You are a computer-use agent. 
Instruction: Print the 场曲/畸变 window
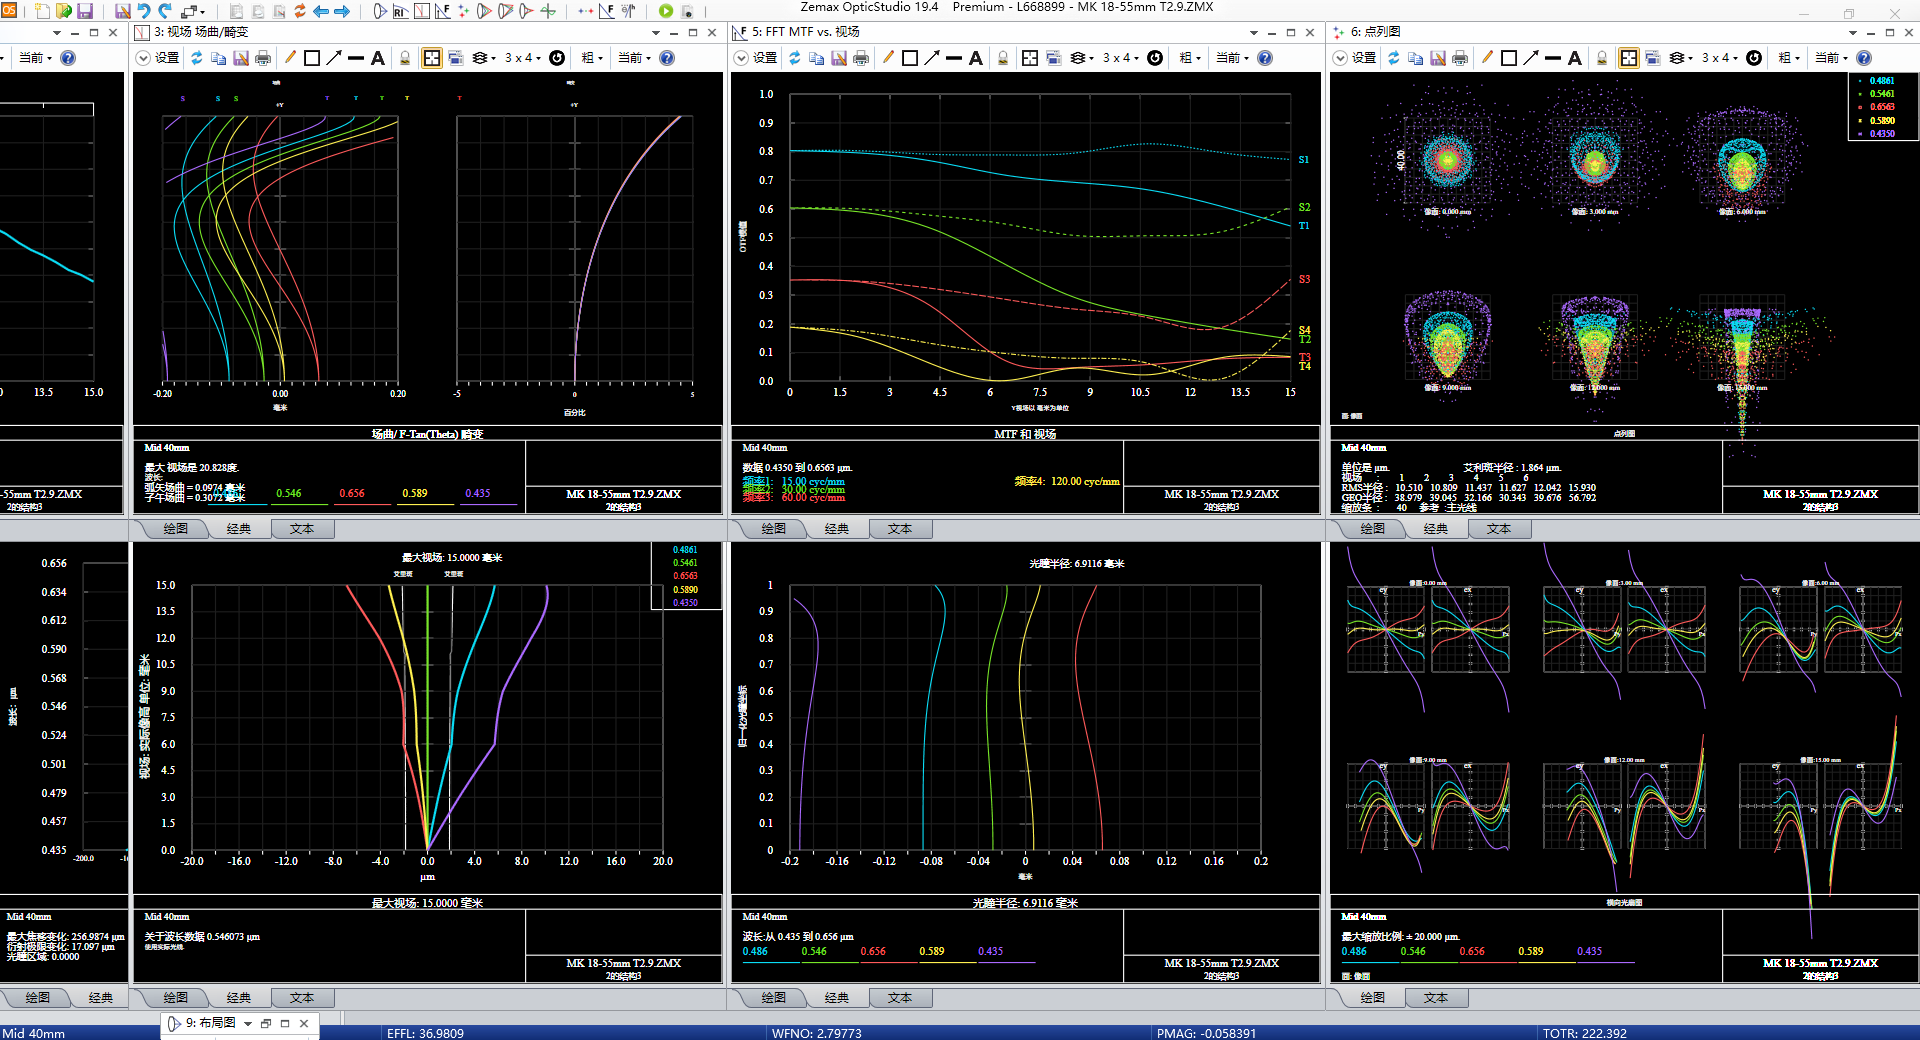pyautogui.click(x=263, y=58)
